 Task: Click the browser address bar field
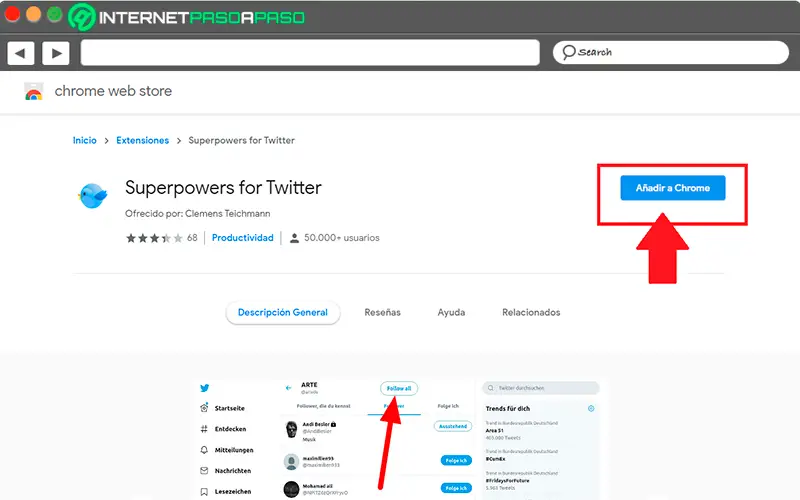click(x=310, y=52)
